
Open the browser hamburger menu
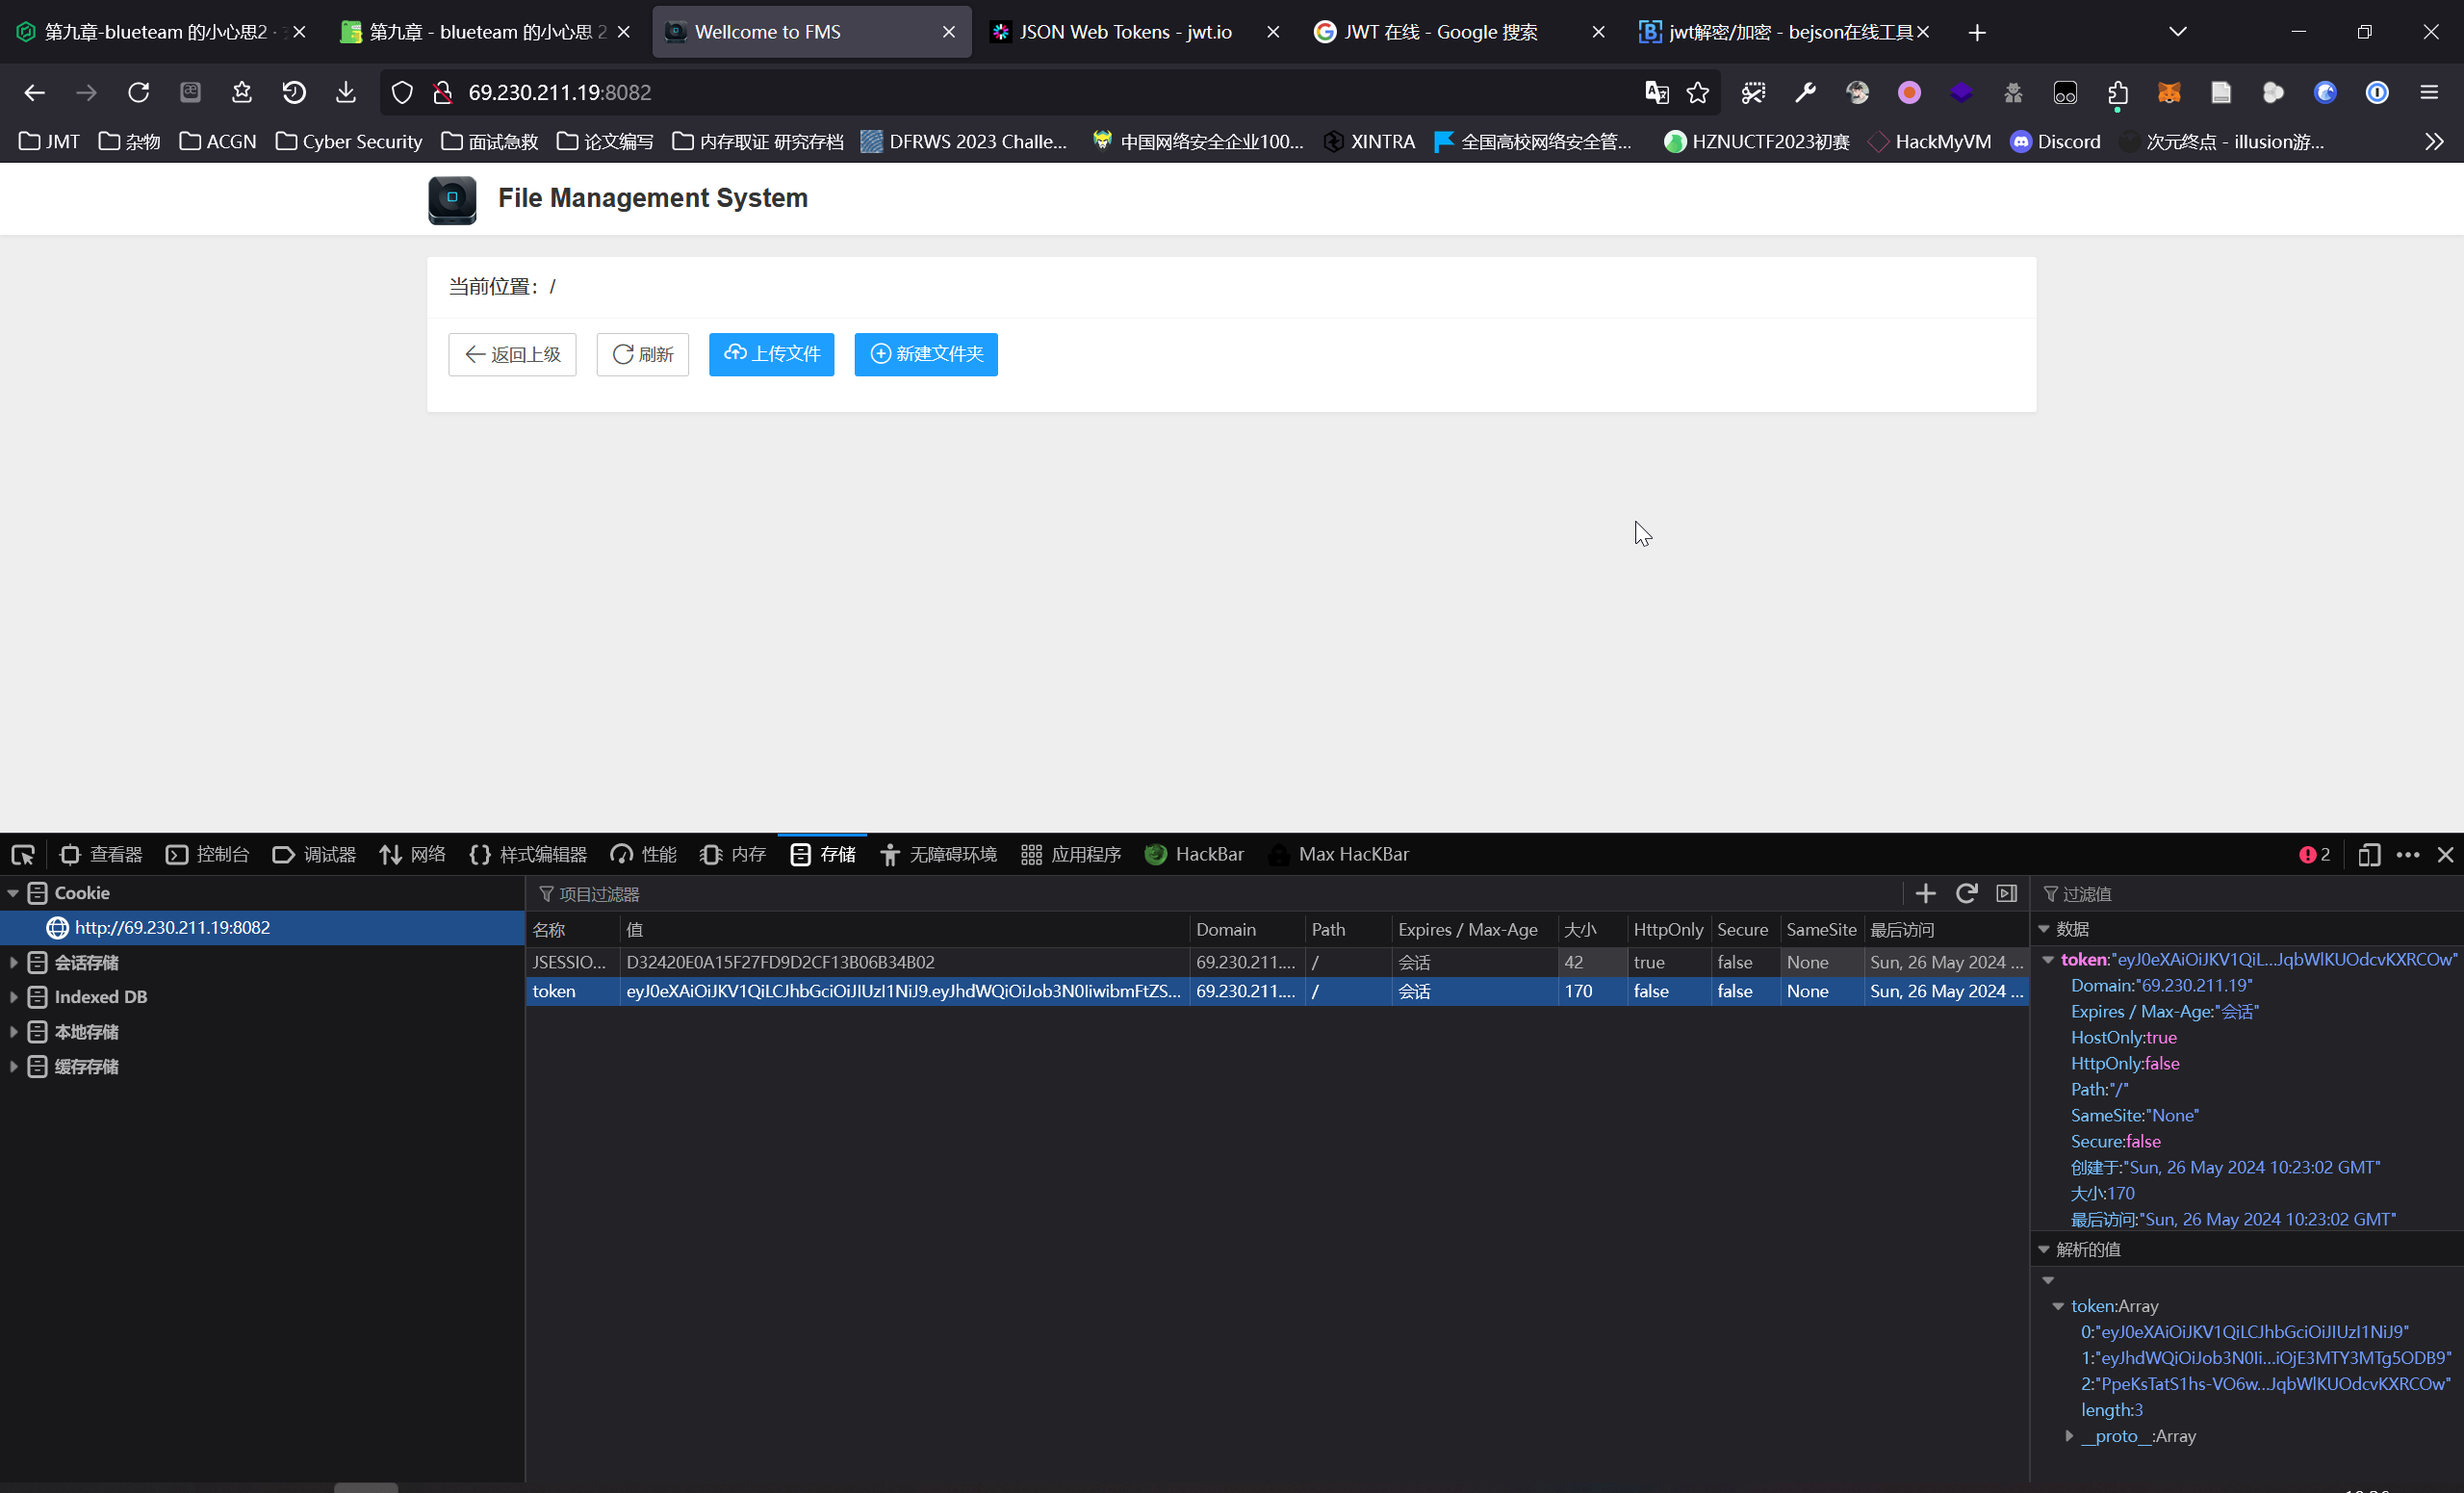(2429, 93)
